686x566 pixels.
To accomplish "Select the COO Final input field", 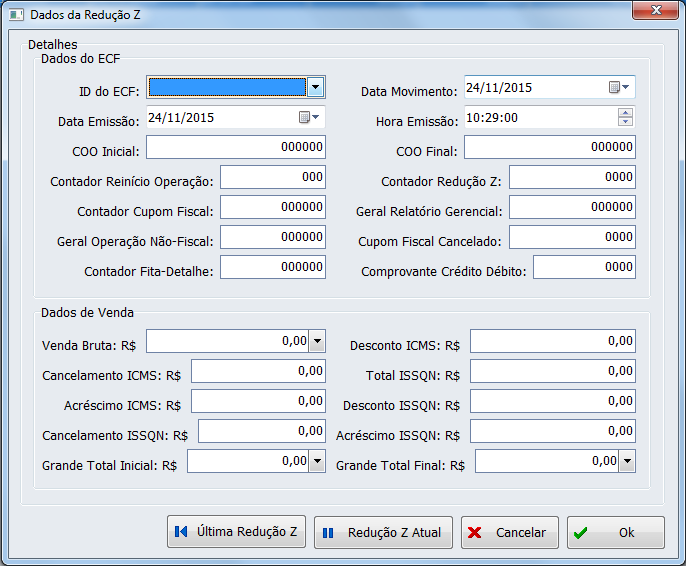I will coord(549,147).
